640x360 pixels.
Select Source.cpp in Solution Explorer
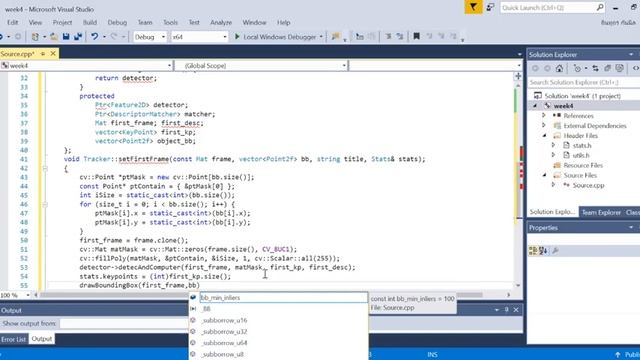588,185
